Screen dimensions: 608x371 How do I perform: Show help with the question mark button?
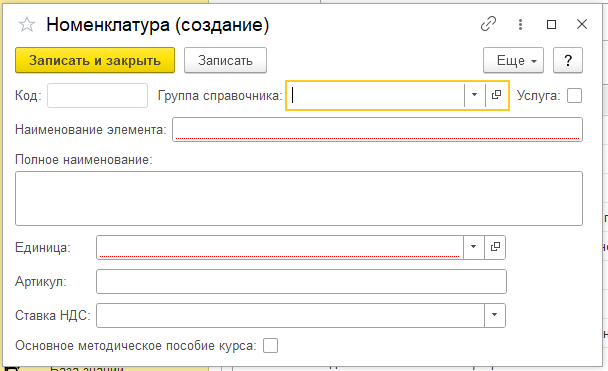click(568, 60)
